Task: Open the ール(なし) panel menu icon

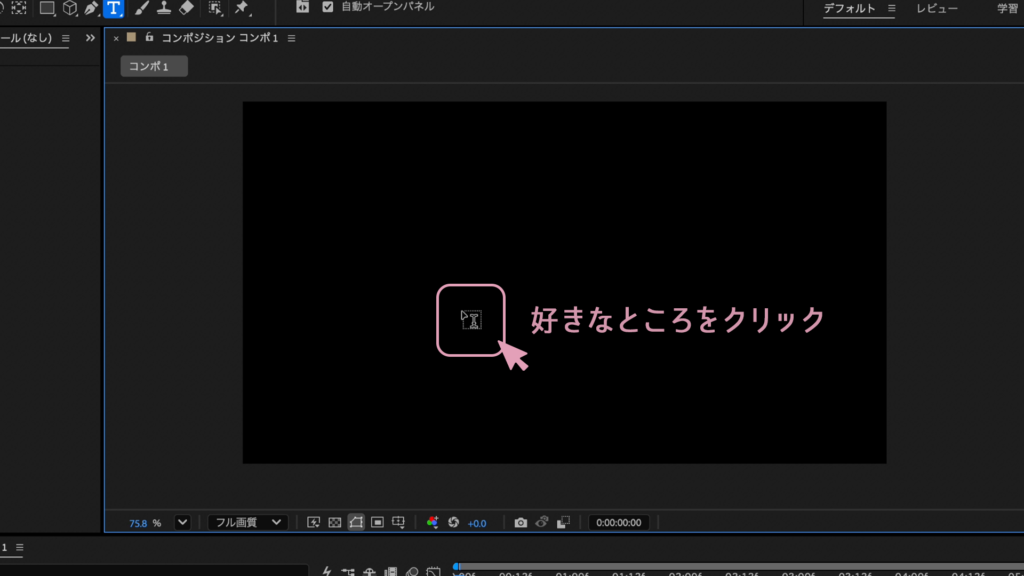Action: tap(65, 39)
